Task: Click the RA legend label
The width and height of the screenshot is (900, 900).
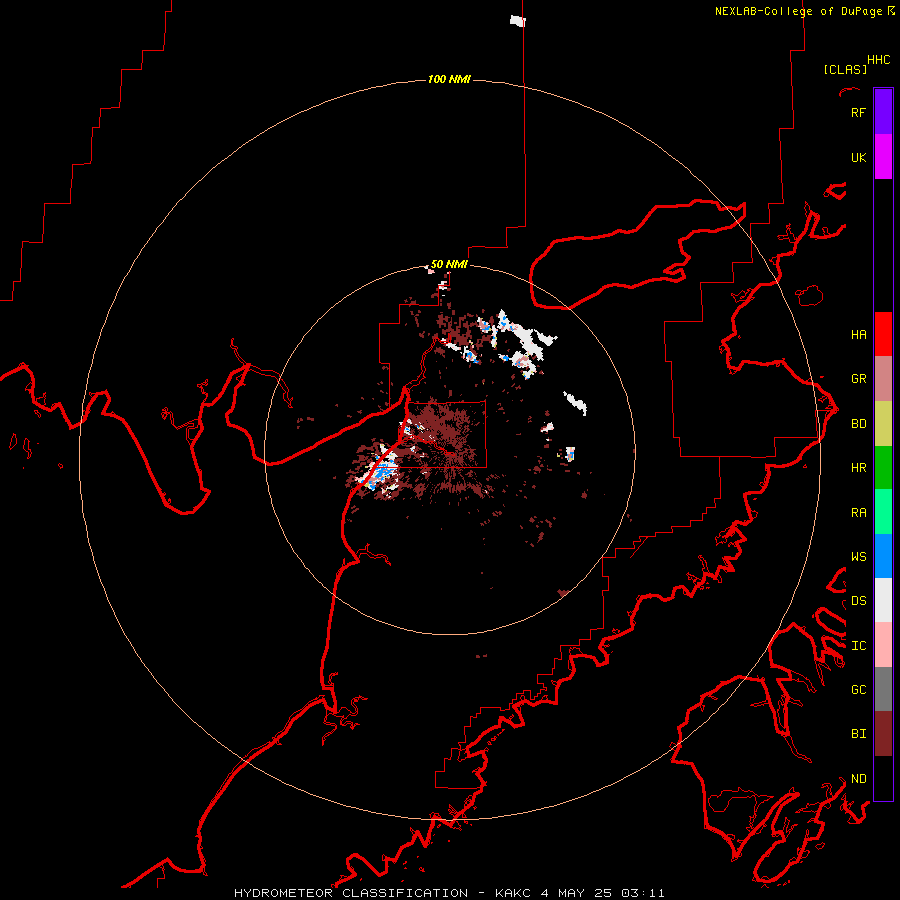Action: coord(858,512)
